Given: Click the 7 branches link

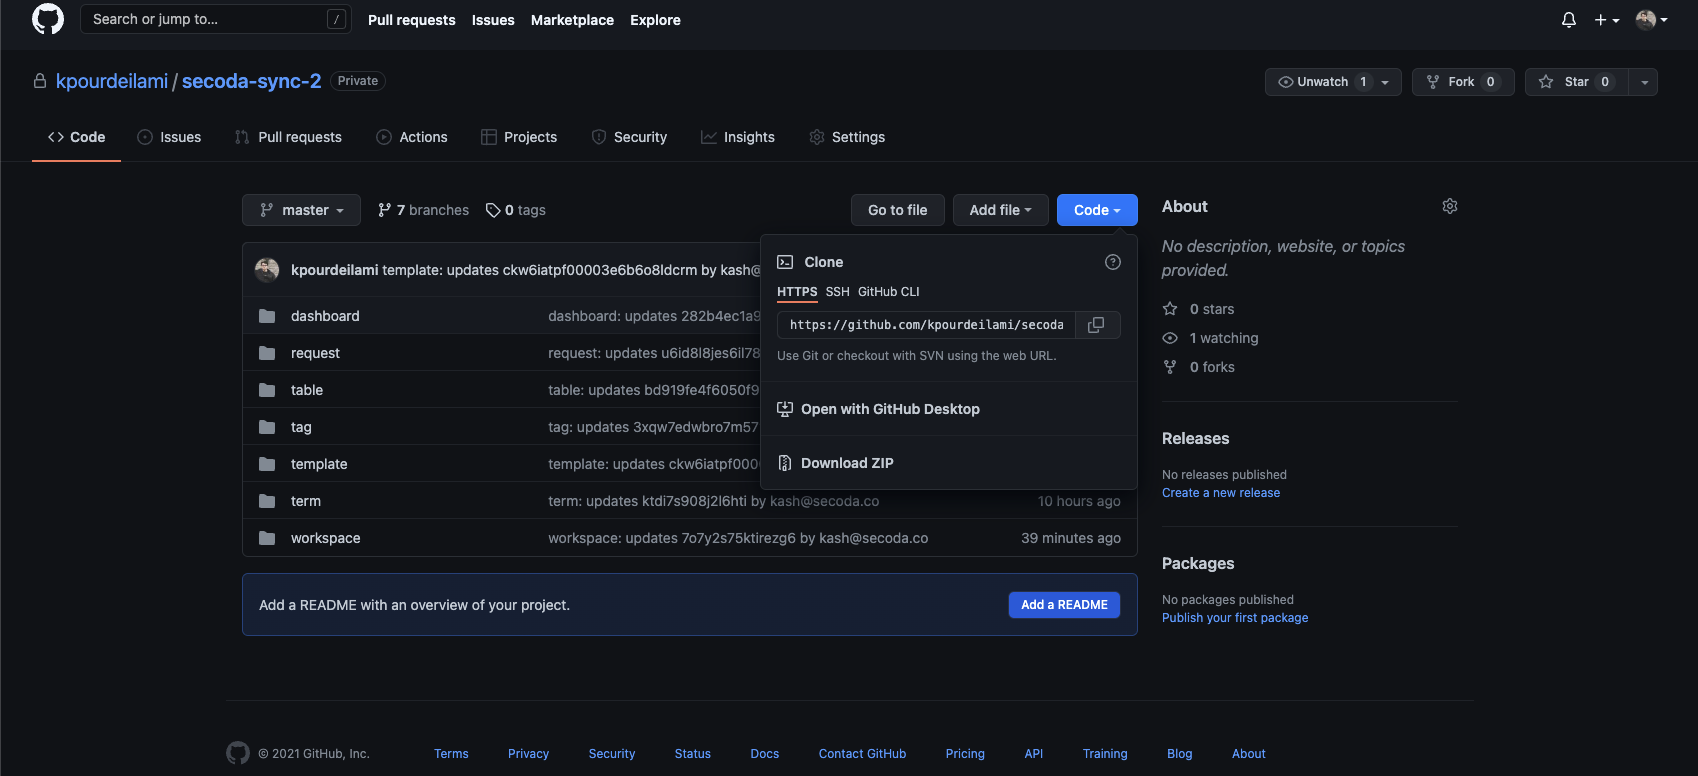Looking at the screenshot, I should pos(423,210).
